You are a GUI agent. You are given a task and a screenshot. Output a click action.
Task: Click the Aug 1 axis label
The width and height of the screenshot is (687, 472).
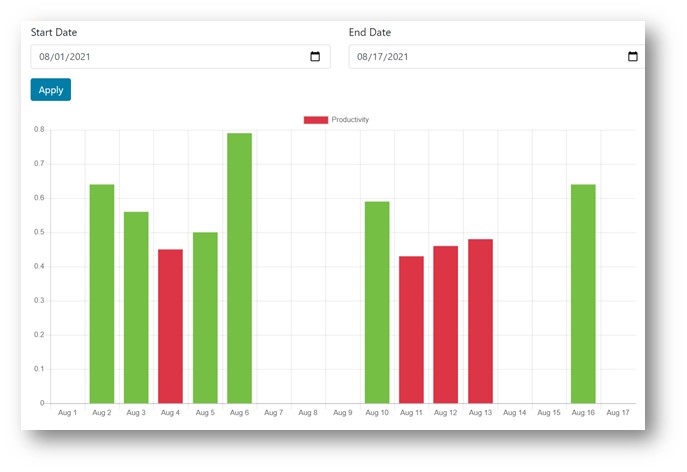click(68, 412)
